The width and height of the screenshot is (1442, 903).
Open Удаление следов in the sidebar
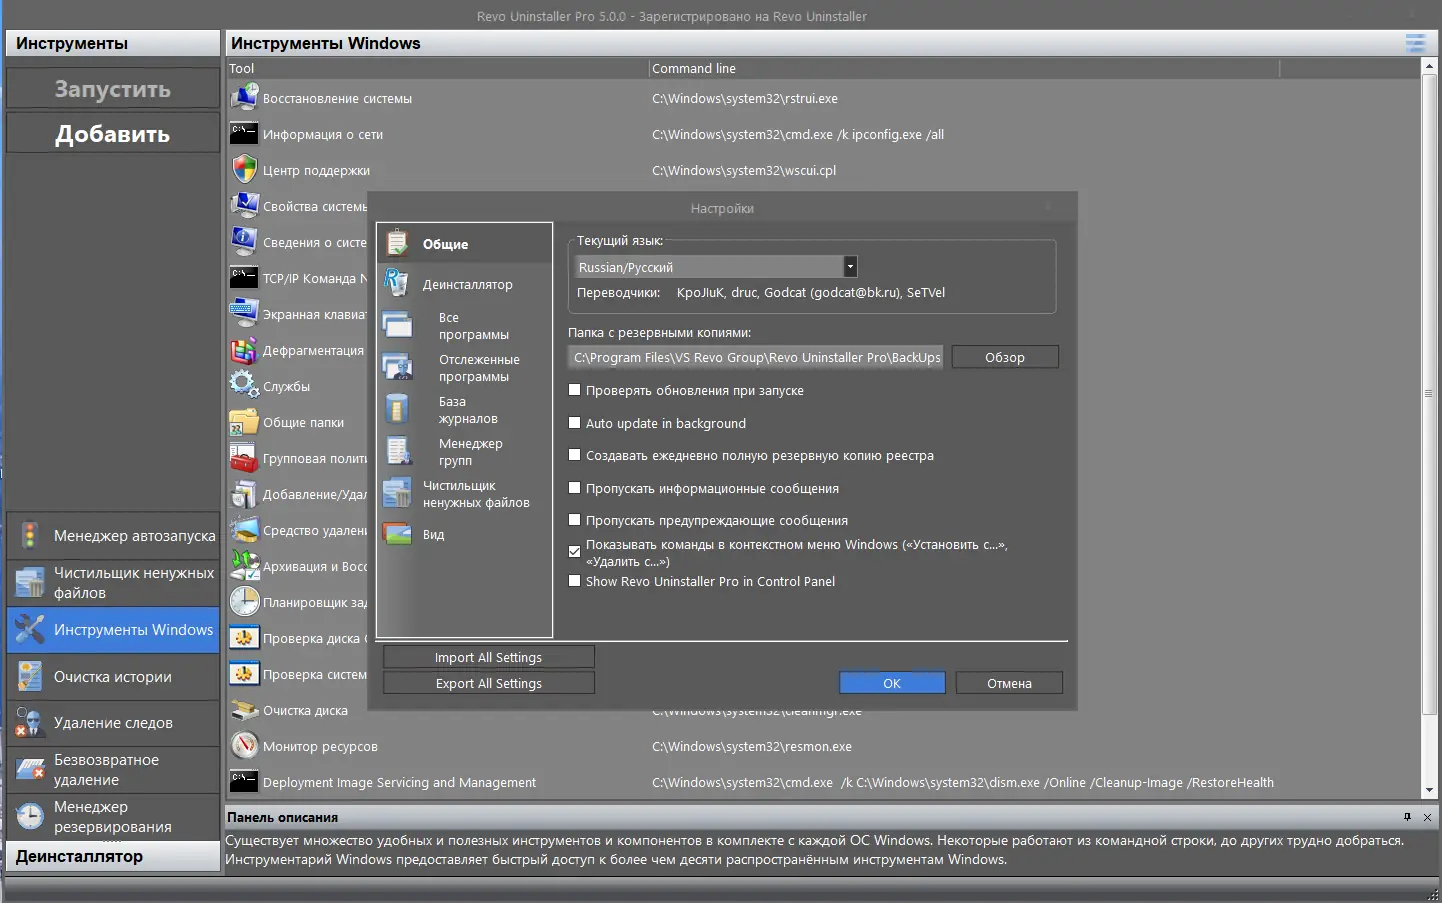pos(113,723)
